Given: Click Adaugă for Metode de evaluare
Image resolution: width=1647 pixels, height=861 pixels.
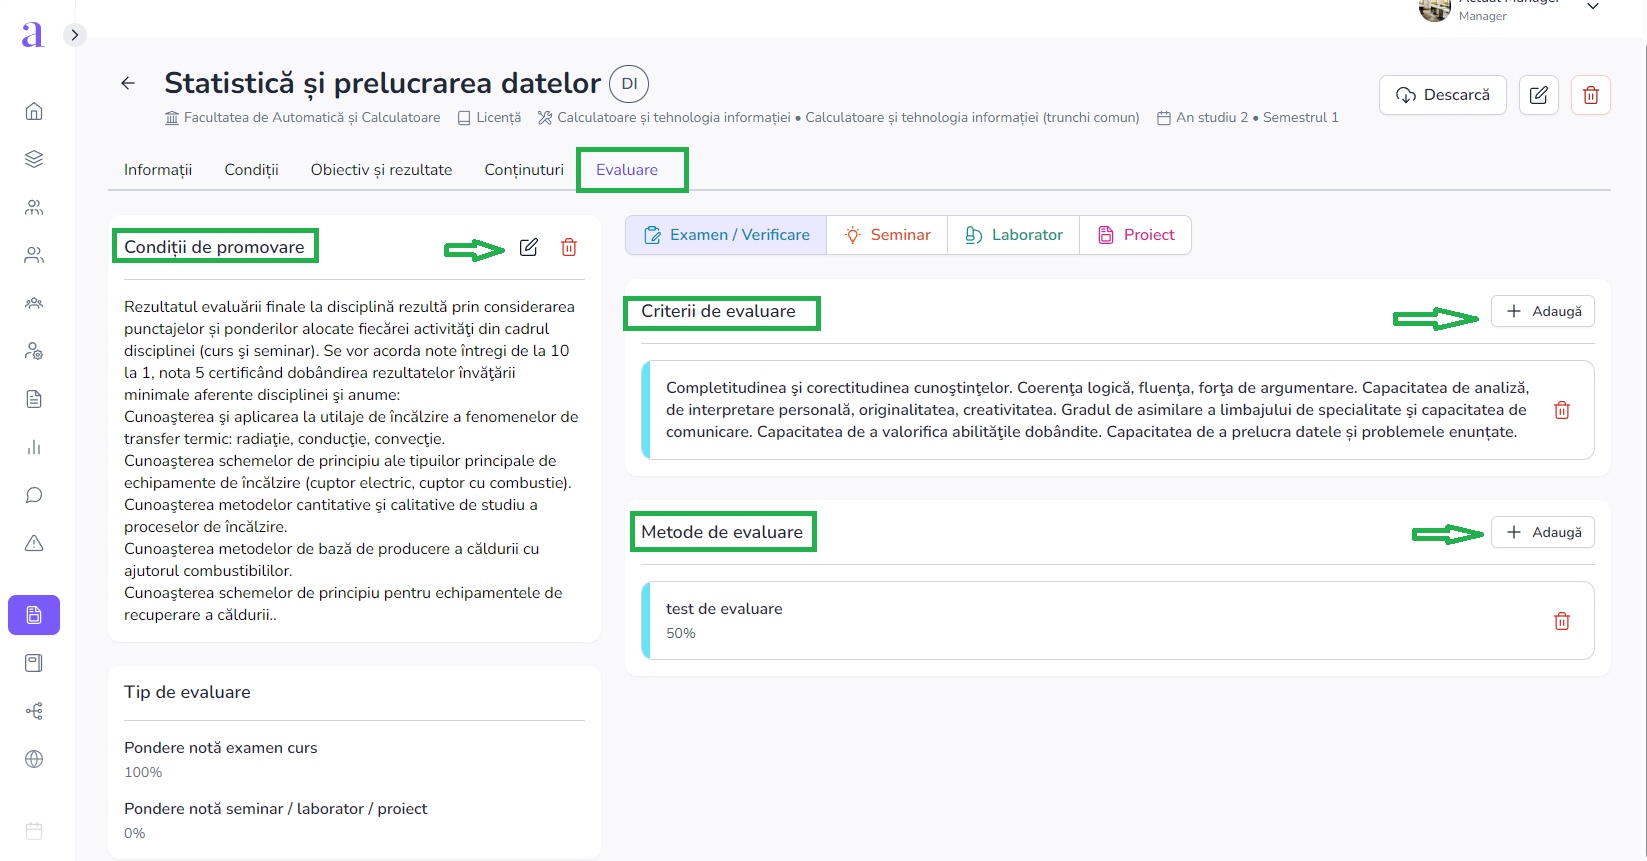Looking at the screenshot, I should pyautogui.click(x=1542, y=532).
